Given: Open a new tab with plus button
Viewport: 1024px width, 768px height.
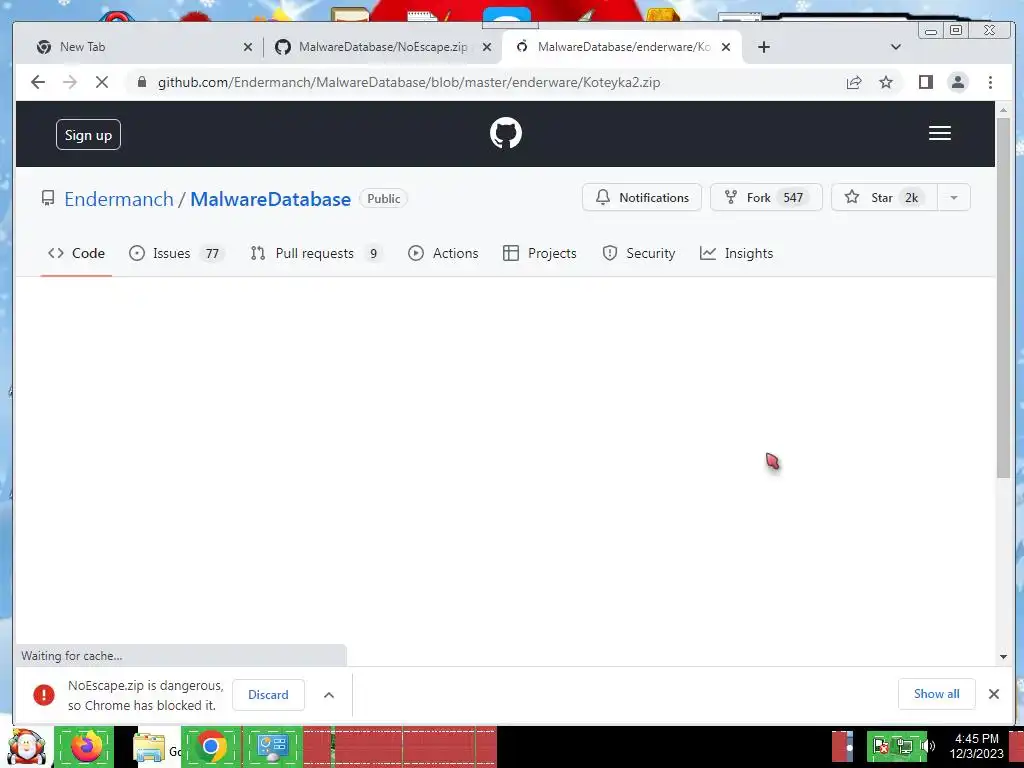Looking at the screenshot, I should (764, 47).
